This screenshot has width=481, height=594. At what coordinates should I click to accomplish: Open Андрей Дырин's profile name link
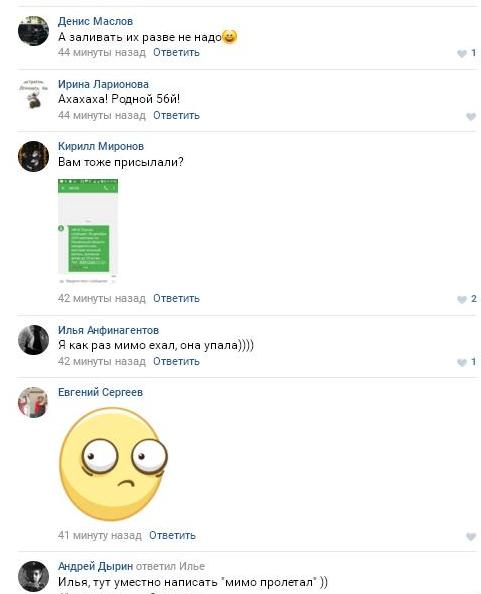point(95,566)
